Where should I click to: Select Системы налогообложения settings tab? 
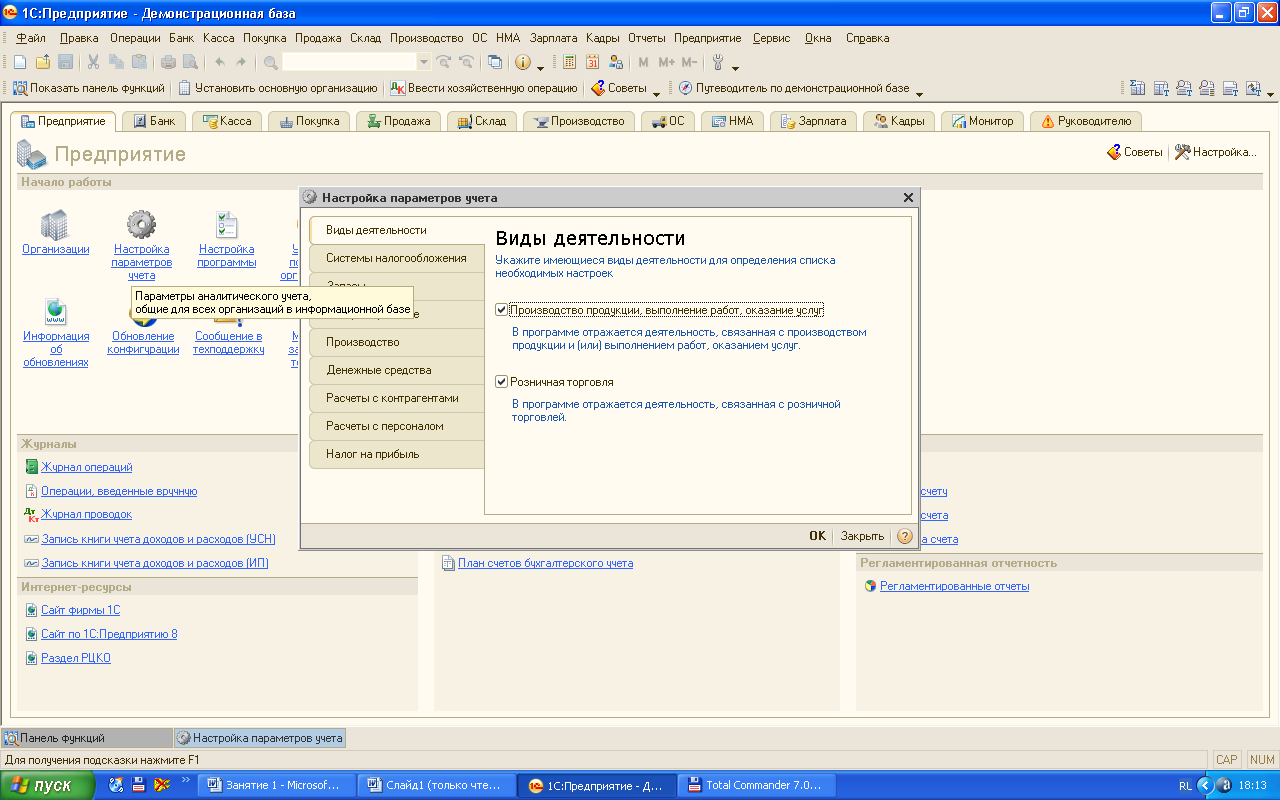[x=396, y=258]
